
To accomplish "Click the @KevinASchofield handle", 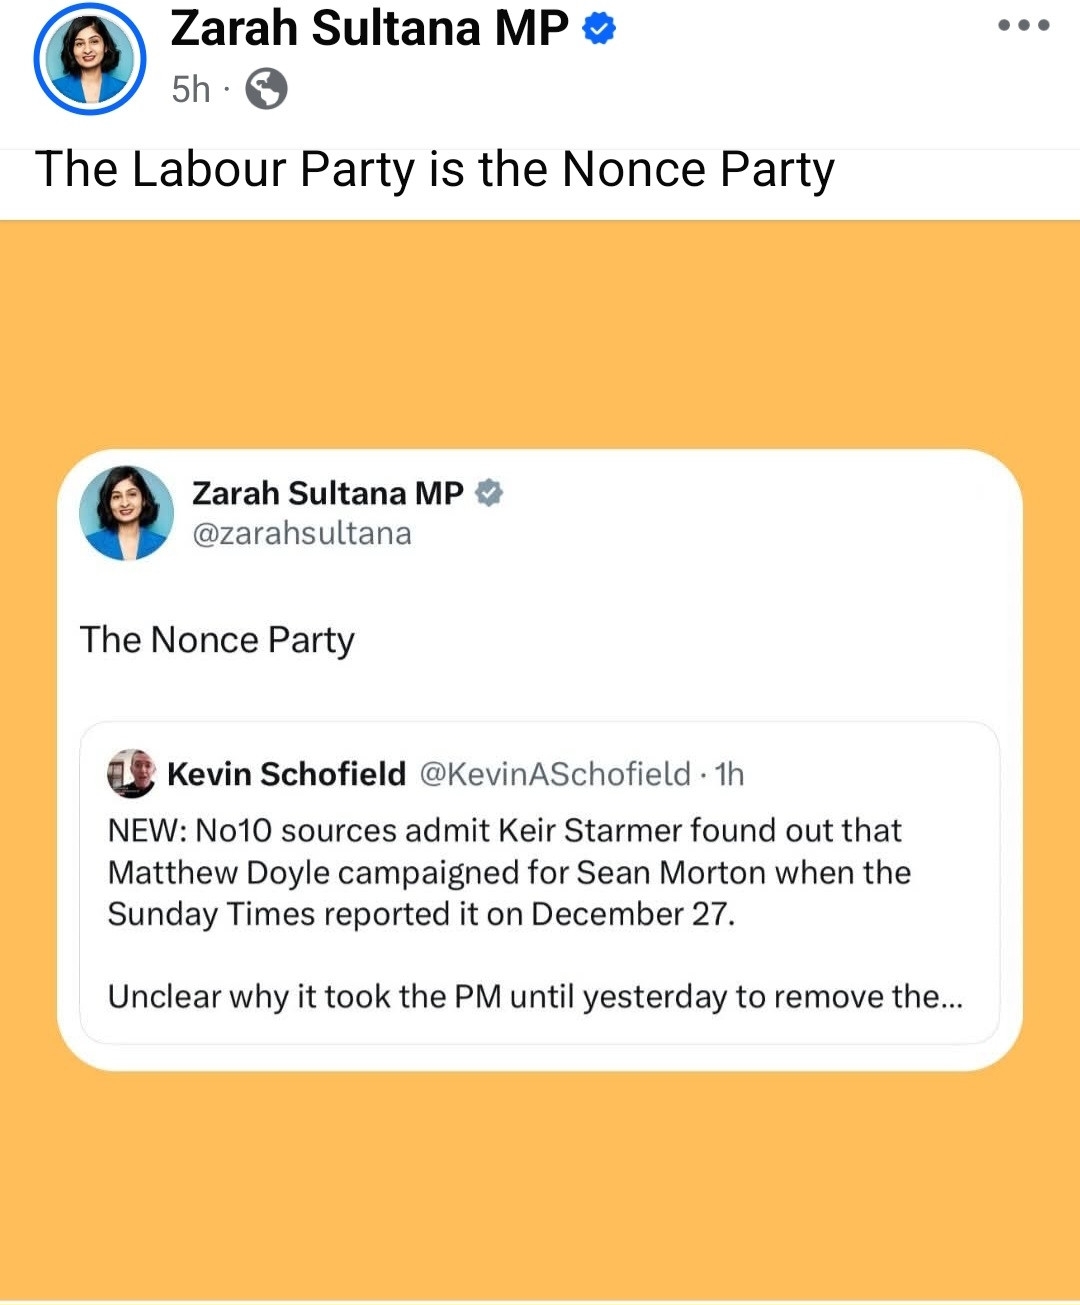I will pyautogui.click(x=554, y=774).
